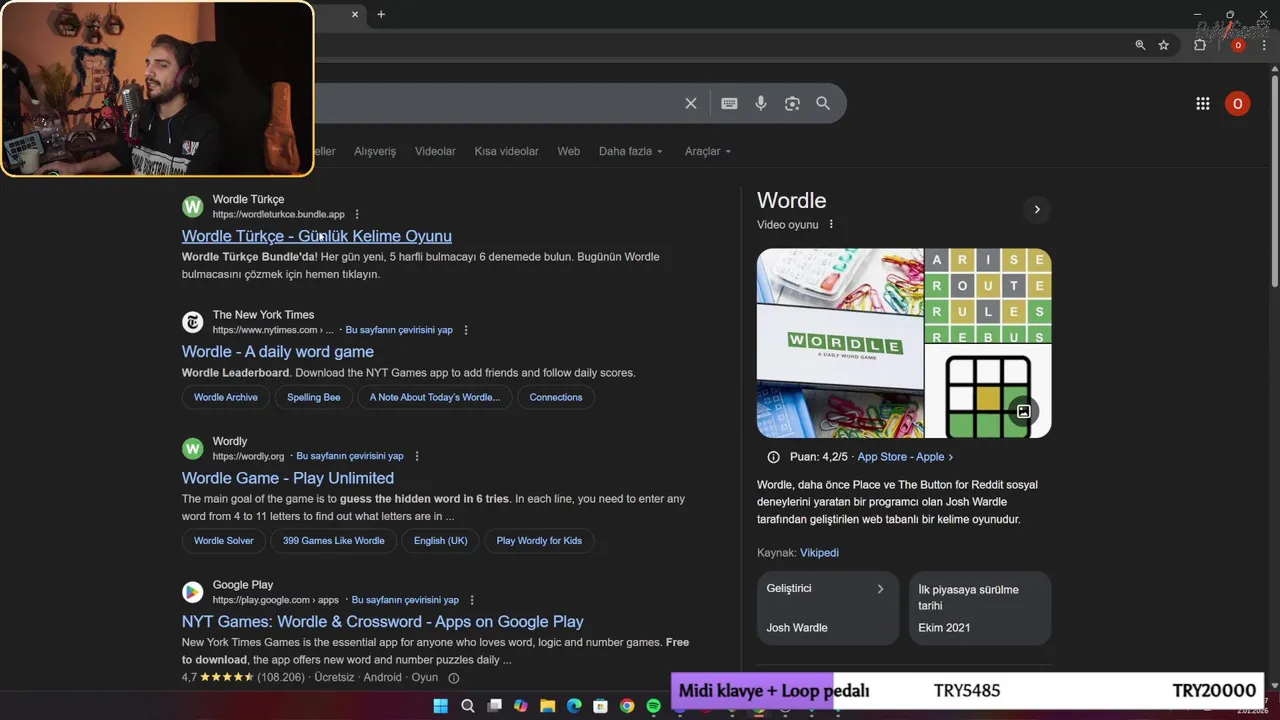1280x720 pixels.
Task: Open Wordle Türkçe - Günlük Kelime Oyunu link
Action: pos(317,236)
